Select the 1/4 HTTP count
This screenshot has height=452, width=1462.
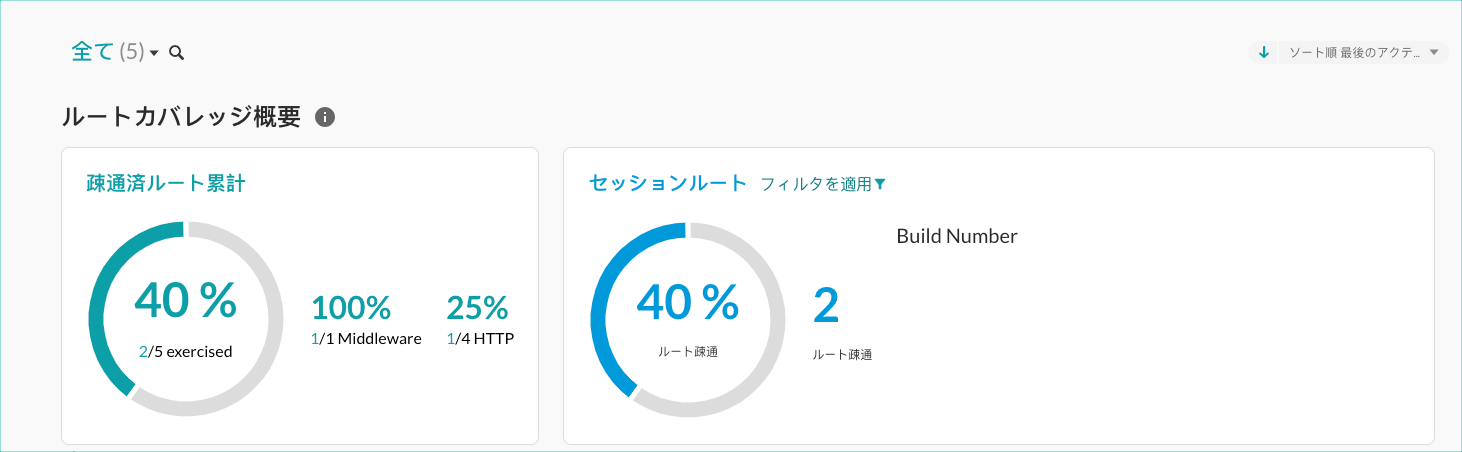pos(480,338)
